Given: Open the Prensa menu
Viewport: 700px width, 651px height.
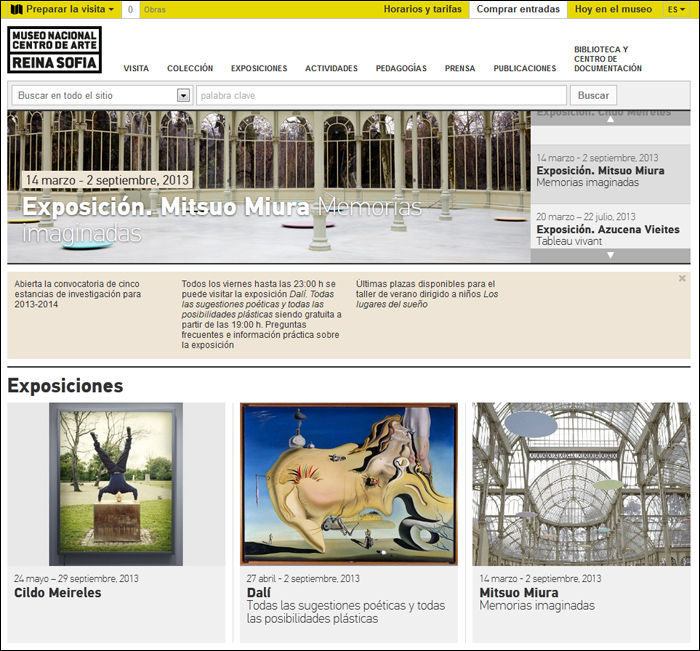Looking at the screenshot, I should pos(460,68).
